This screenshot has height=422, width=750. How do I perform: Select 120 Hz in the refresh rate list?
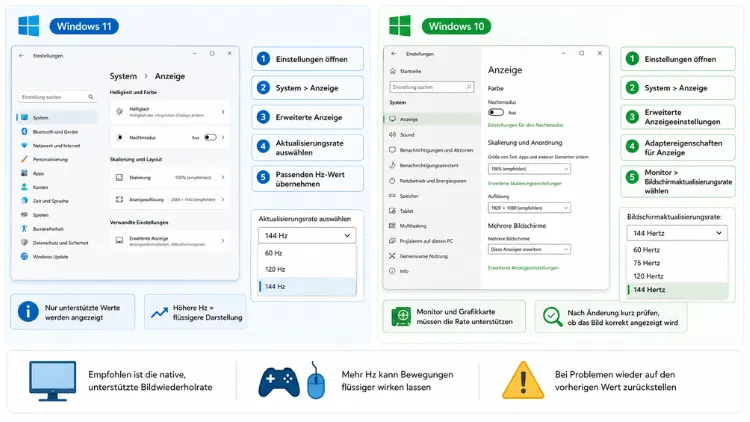[x=307, y=269]
